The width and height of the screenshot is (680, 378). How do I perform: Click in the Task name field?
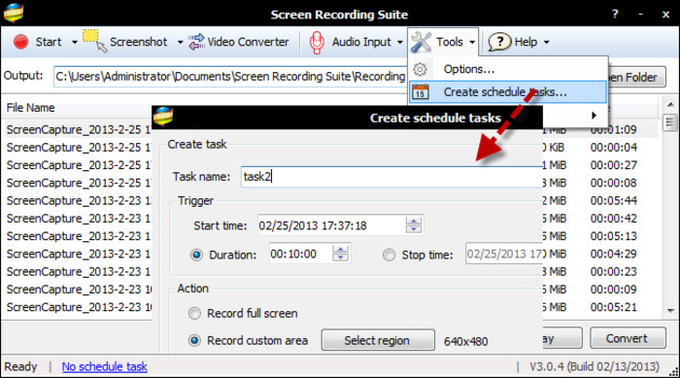click(391, 177)
